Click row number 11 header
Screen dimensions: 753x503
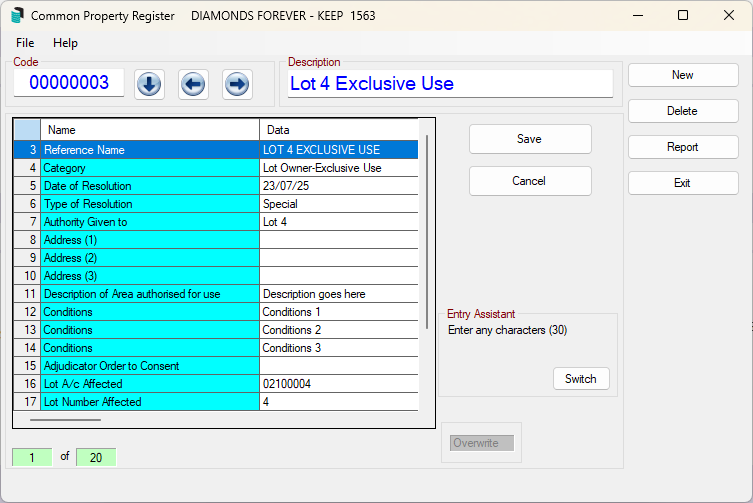coord(27,294)
